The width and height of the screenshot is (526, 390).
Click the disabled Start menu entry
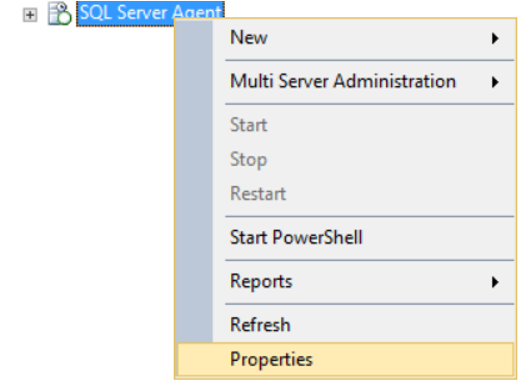point(346,125)
